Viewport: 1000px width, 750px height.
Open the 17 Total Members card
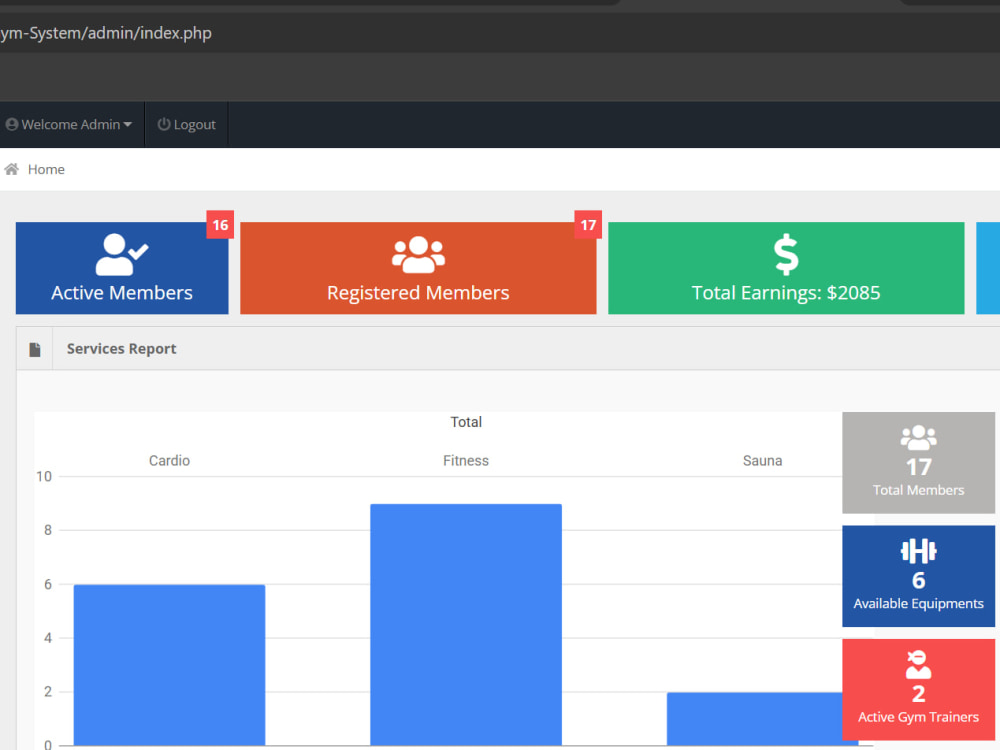pyautogui.click(x=918, y=462)
